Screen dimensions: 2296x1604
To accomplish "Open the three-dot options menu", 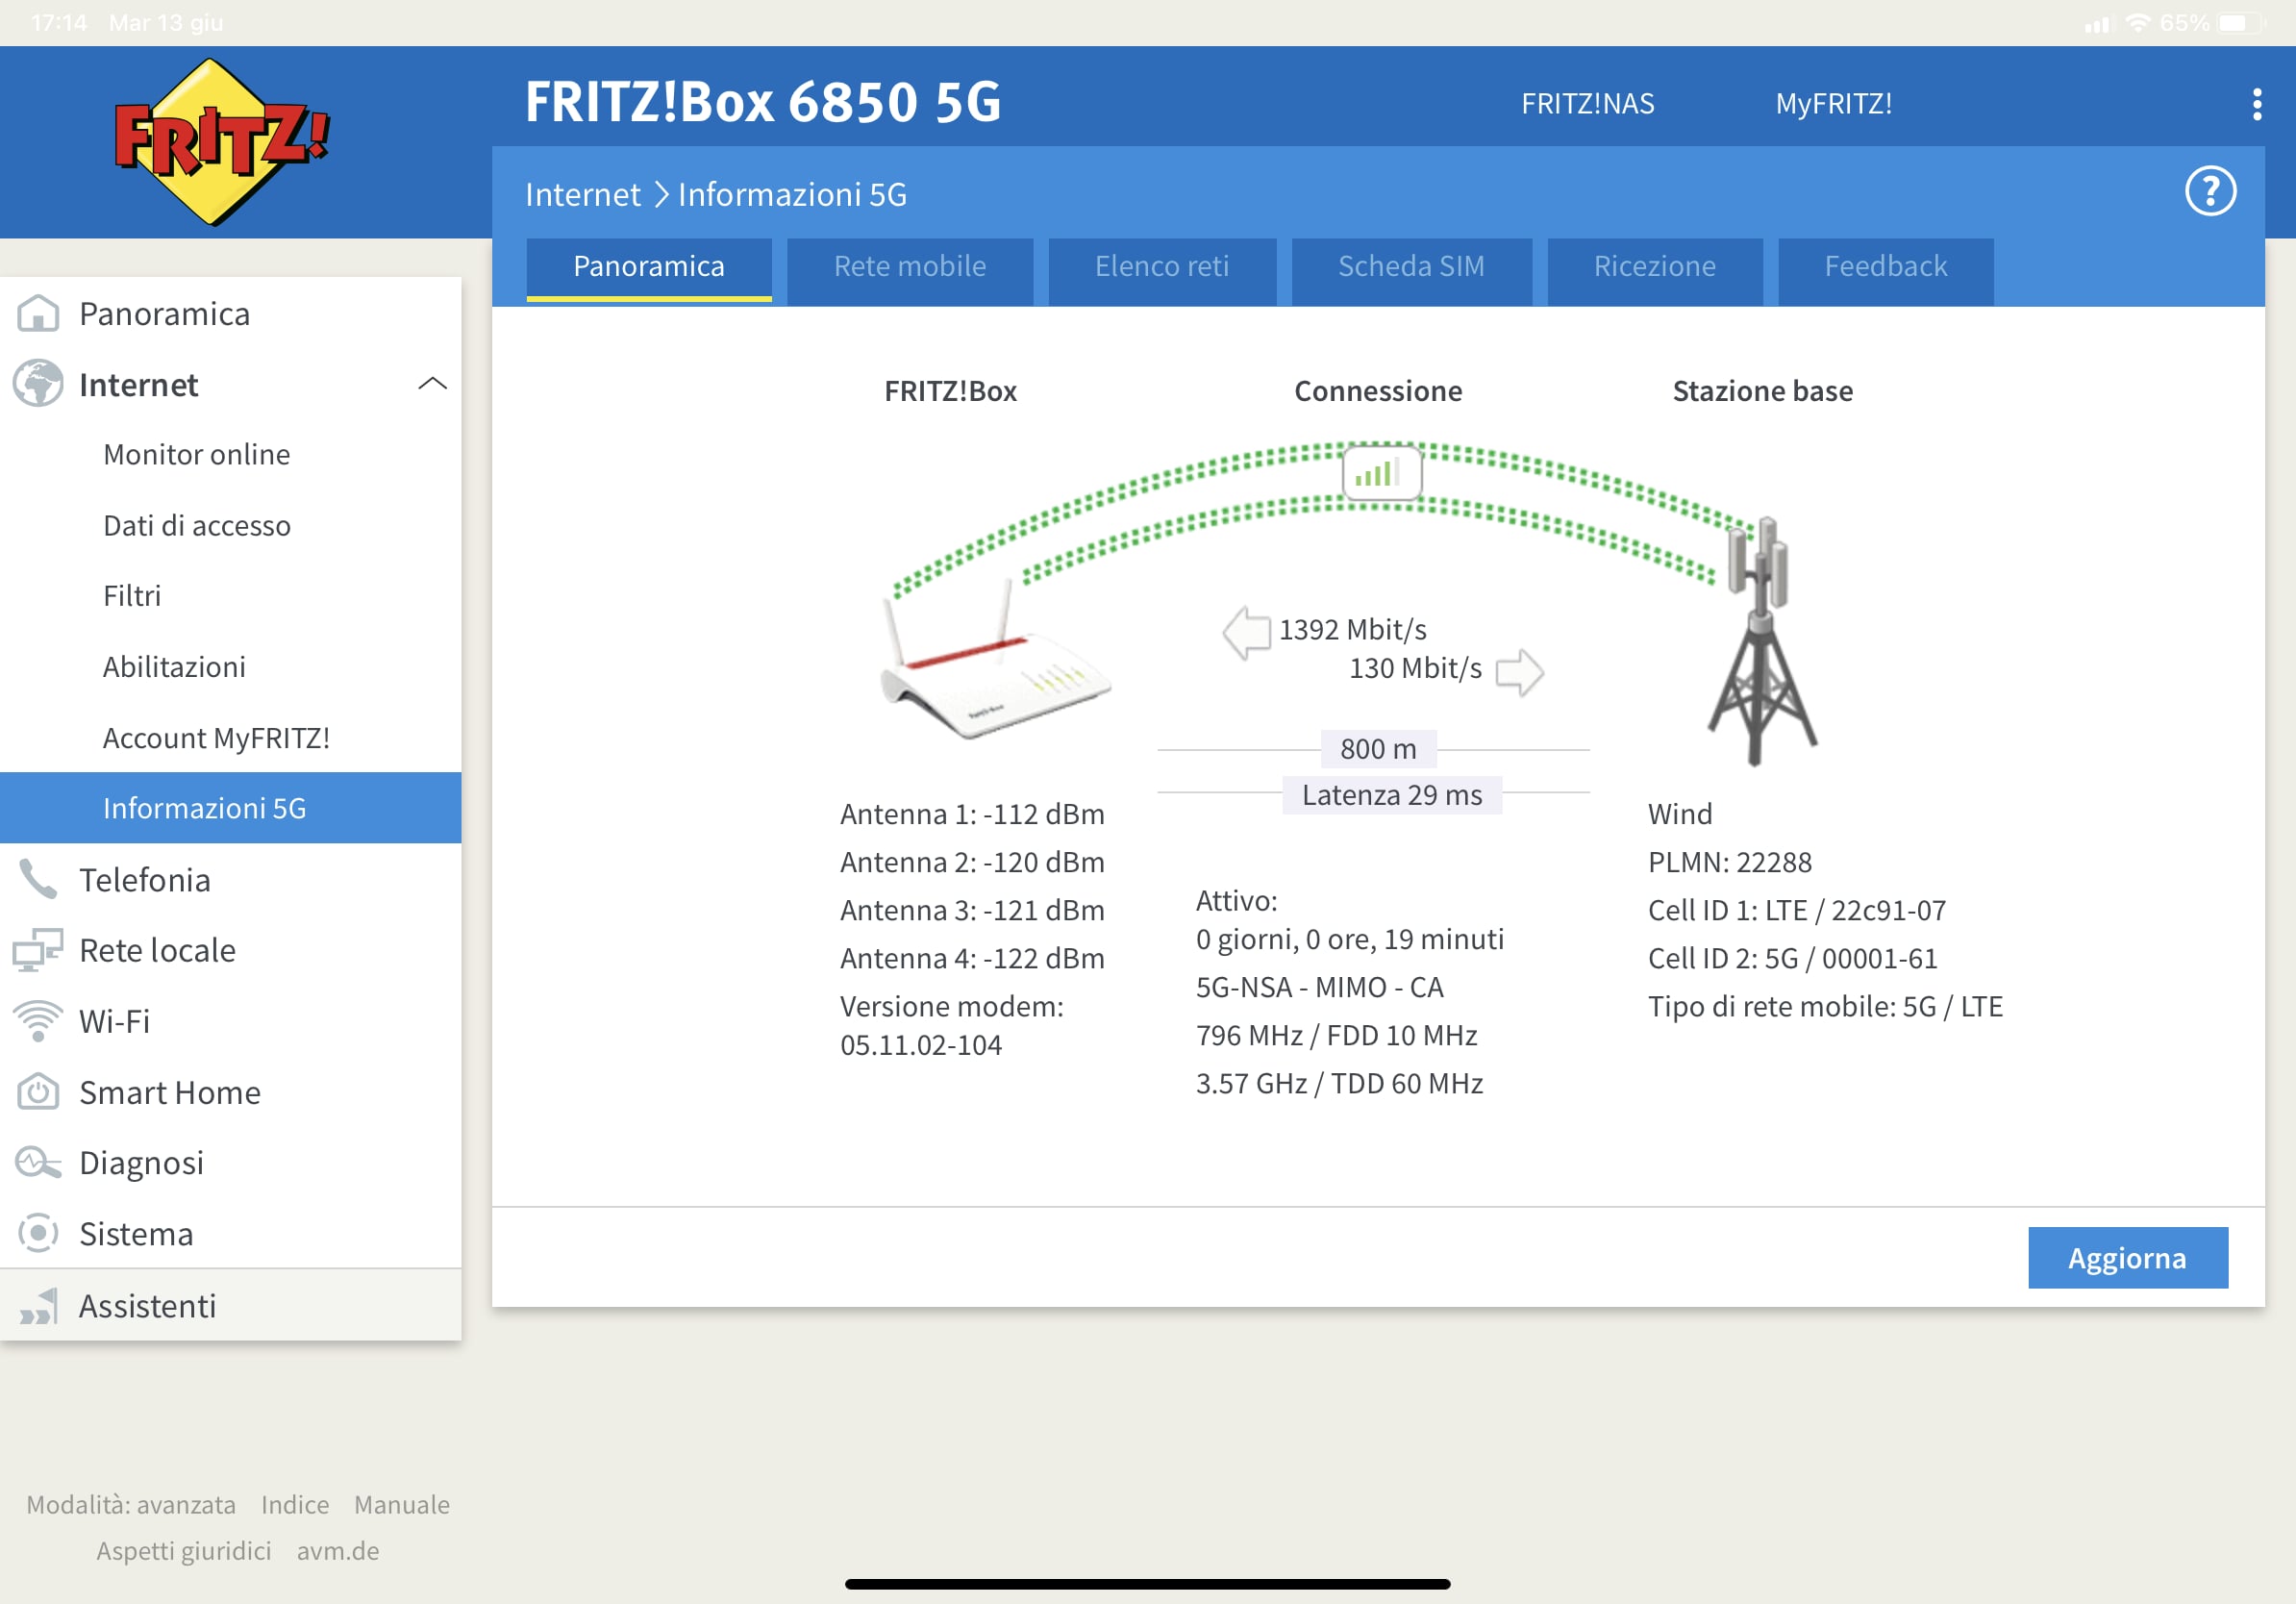I will (x=2257, y=104).
